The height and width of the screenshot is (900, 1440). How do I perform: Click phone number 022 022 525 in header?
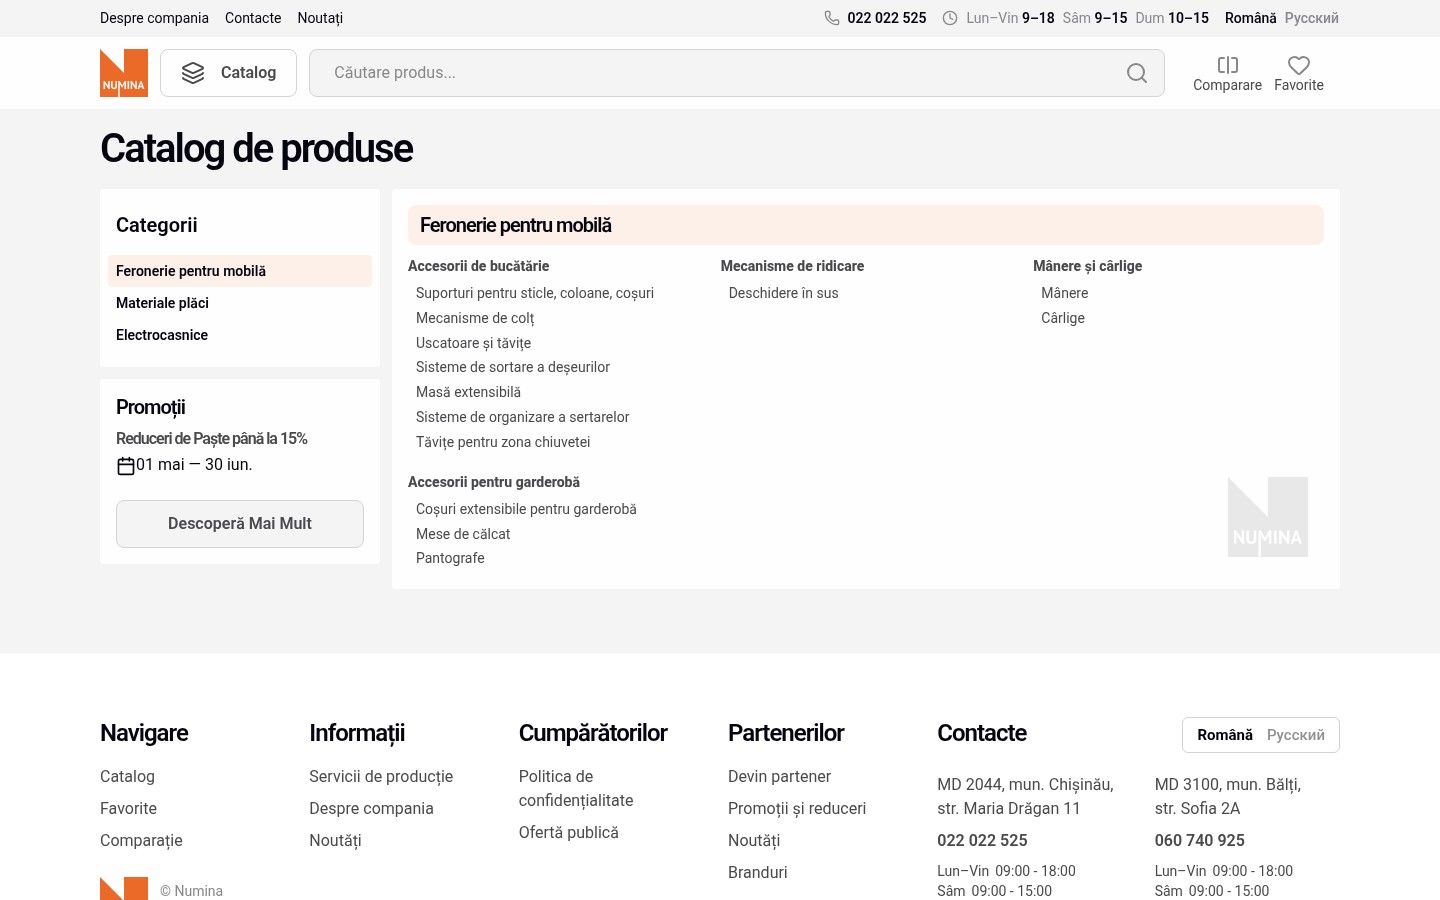pos(887,18)
